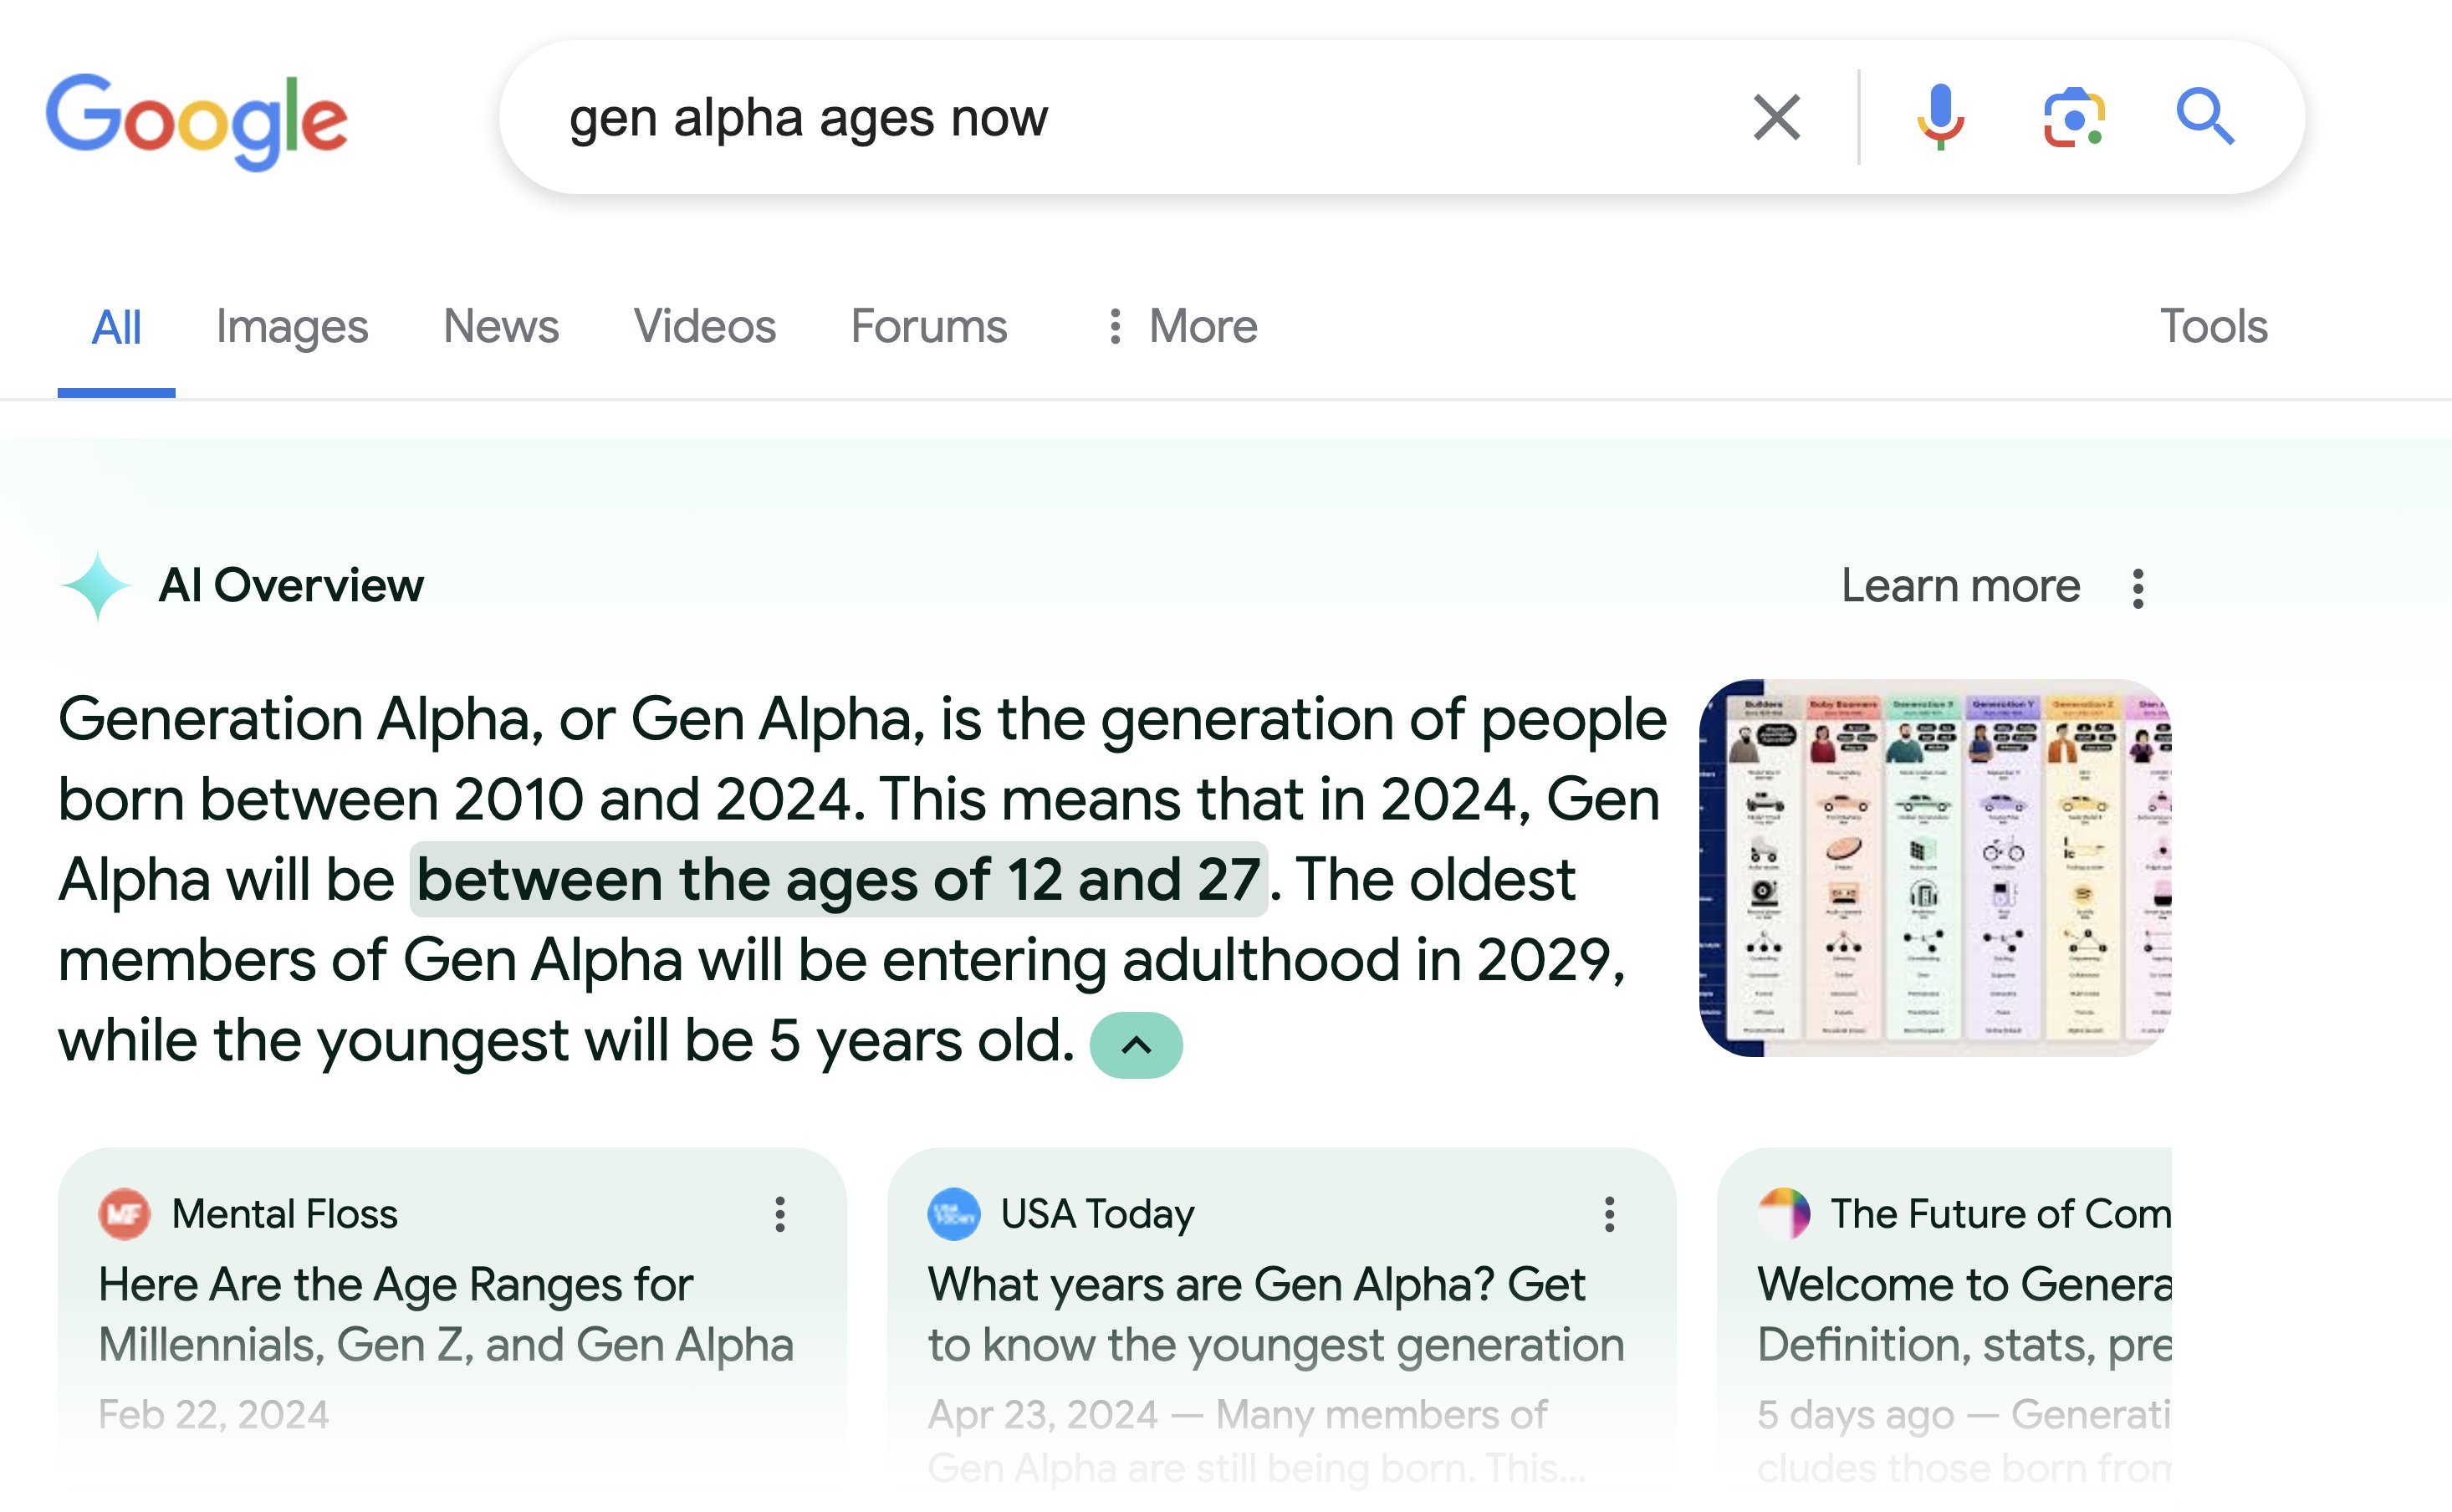Go to the Videos tab
Image resolution: width=2452 pixels, height=1512 pixels.
(x=704, y=326)
